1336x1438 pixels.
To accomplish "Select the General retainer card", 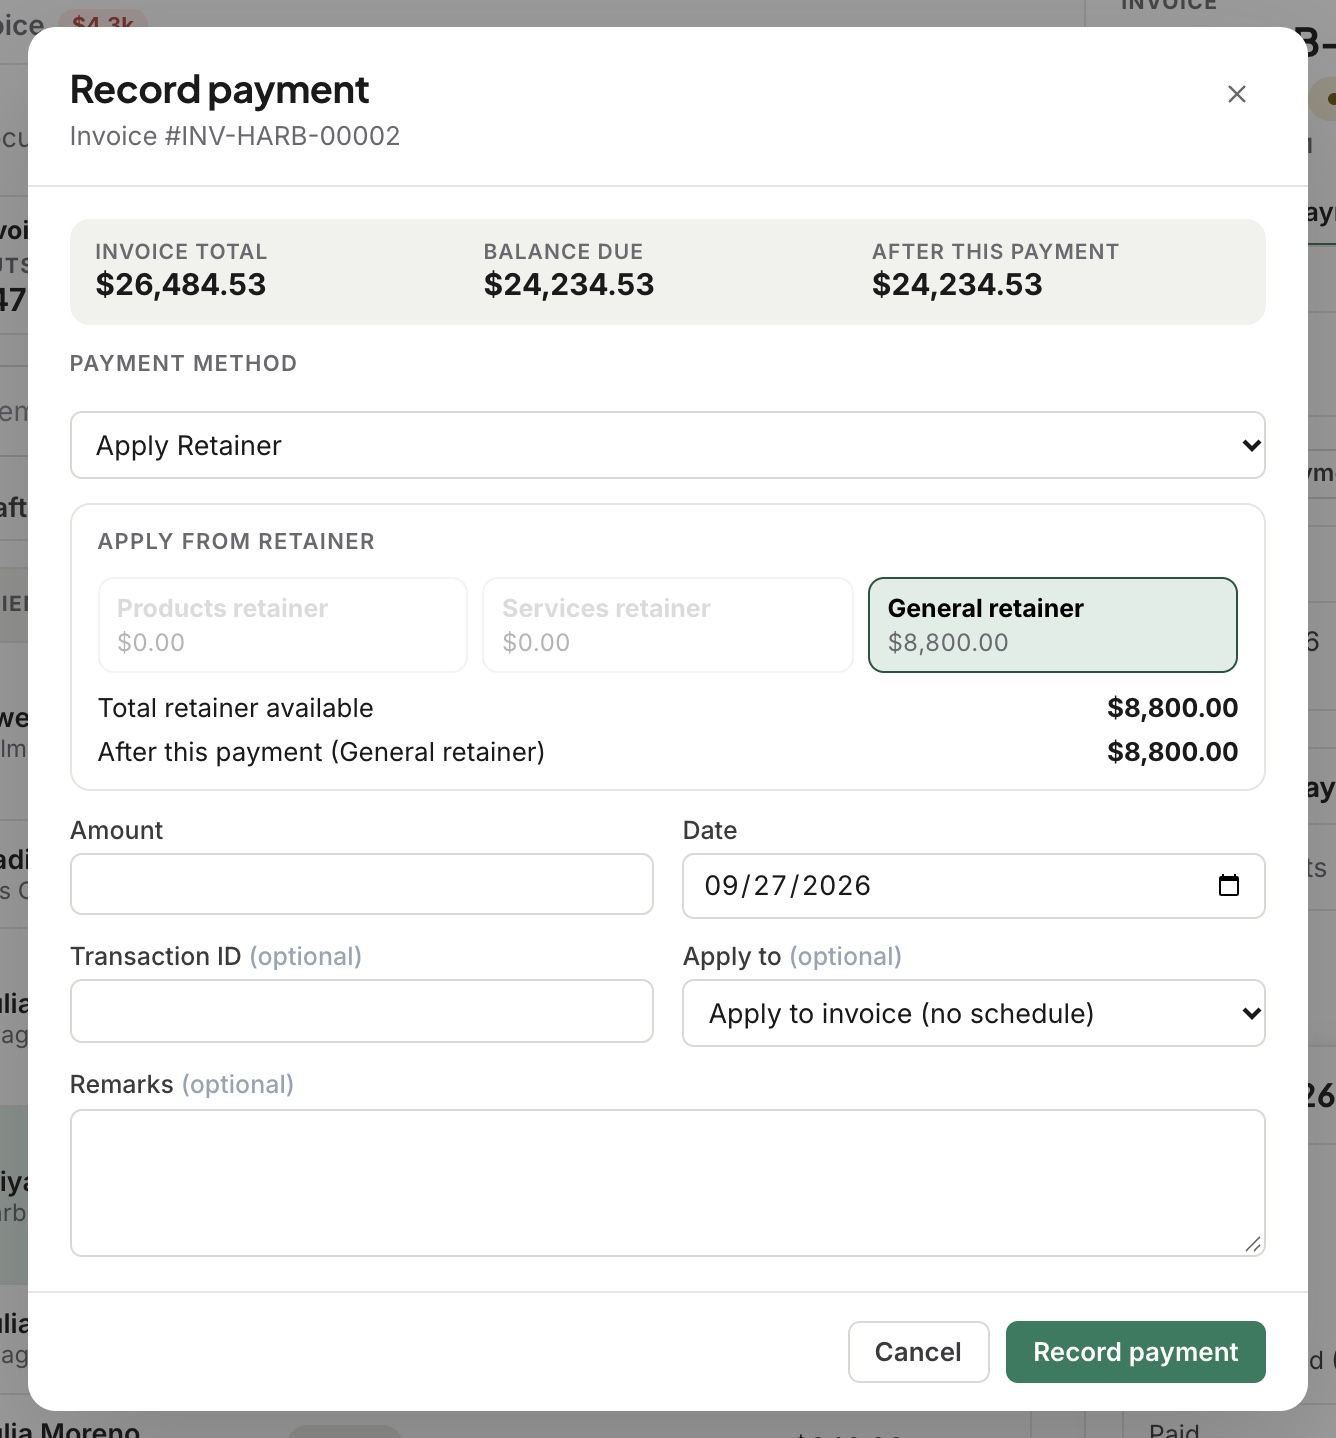I will click(1052, 625).
